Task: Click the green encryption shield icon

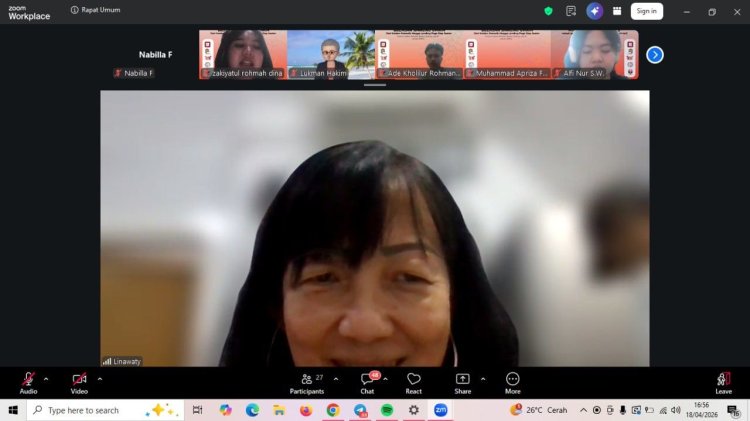Action: pyautogui.click(x=548, y=11)
